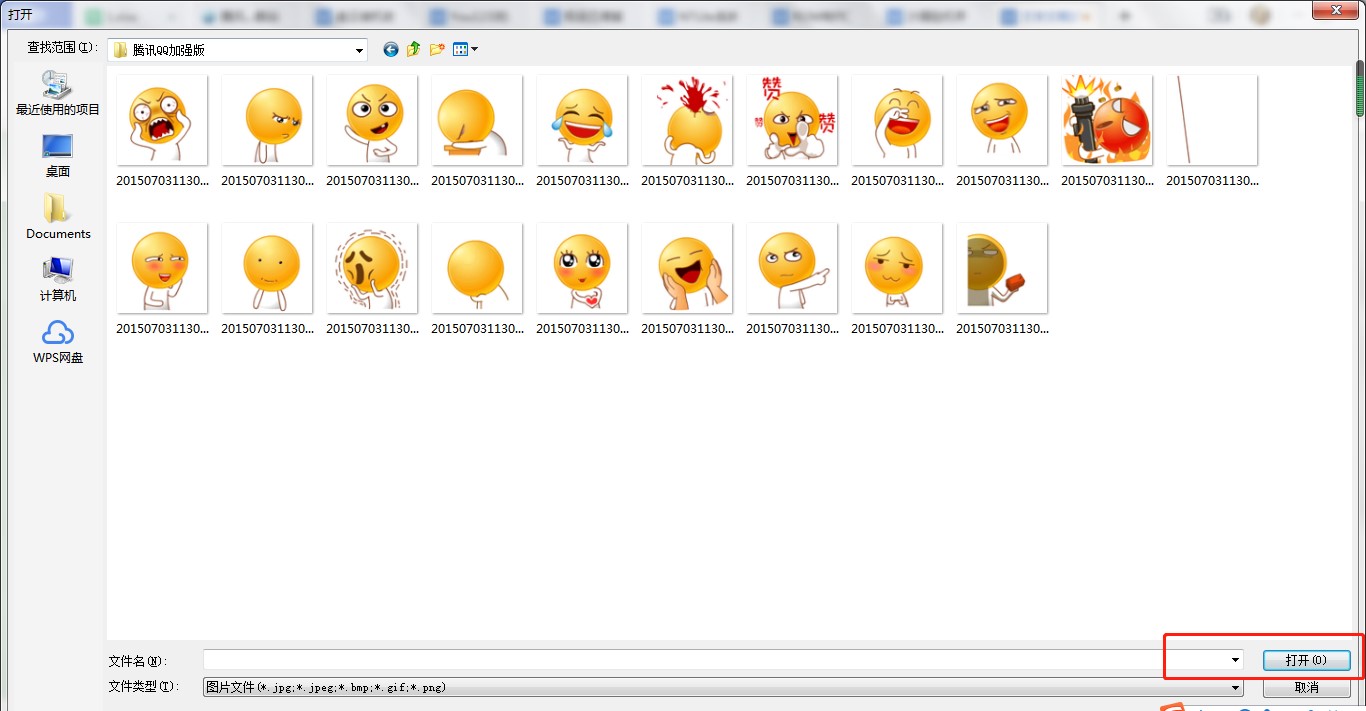Image resolution: width=1366 pixels, height=711 pixels.
Task: Open 桌面 from the sidebar
Action: (x=57, y=158)
